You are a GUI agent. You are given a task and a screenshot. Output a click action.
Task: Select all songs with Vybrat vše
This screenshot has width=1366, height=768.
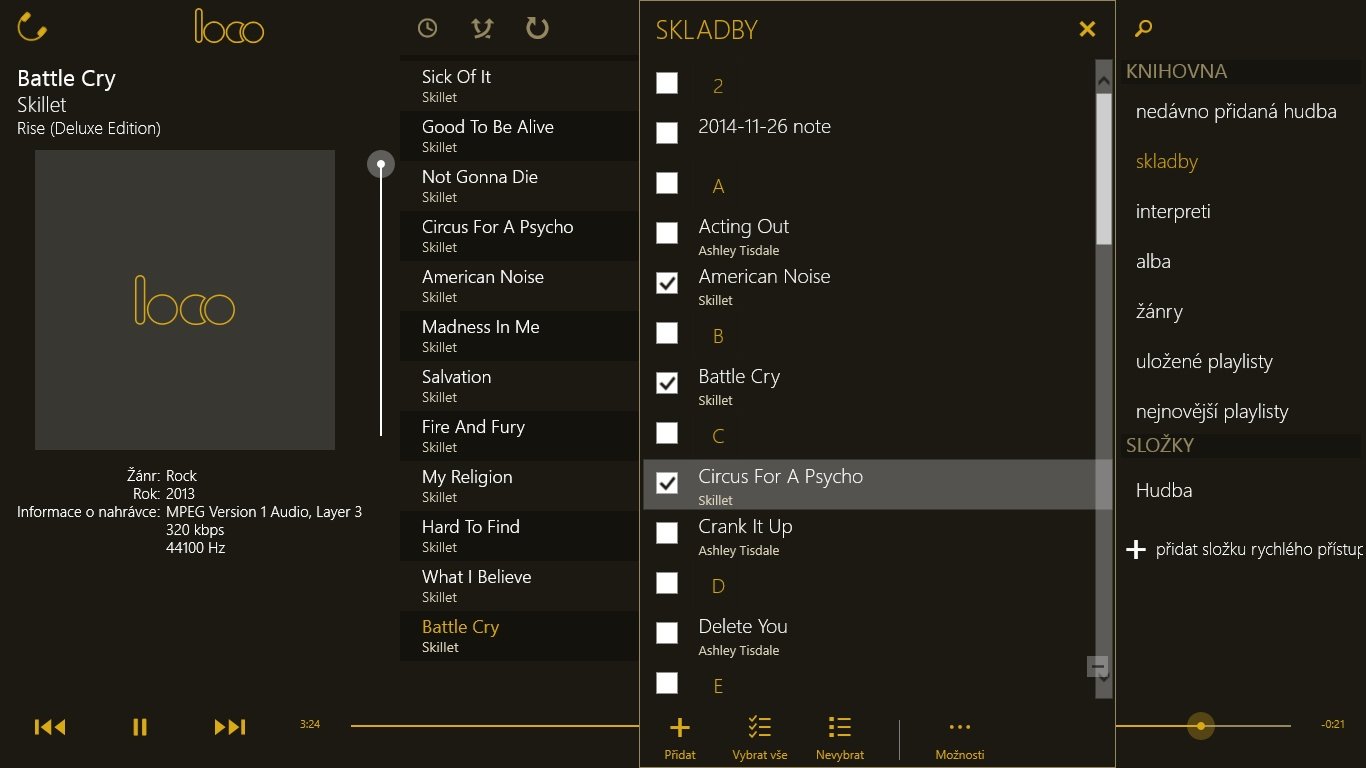coord(760,727)
